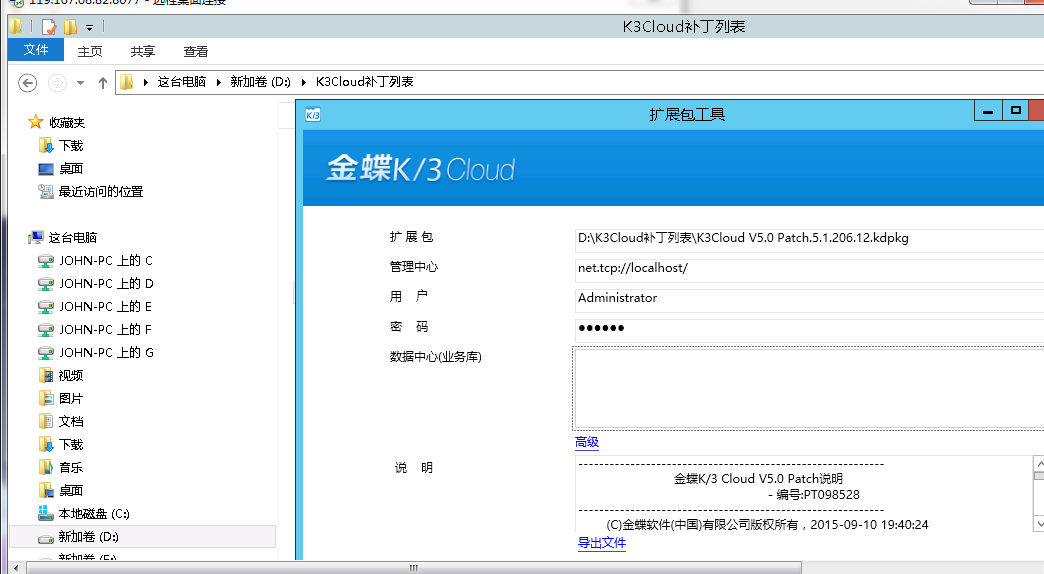Viewport: 1044px width, 574px height.
Task: Minimize the 扩展包工具 window
Action: click(x=988, y=111)
